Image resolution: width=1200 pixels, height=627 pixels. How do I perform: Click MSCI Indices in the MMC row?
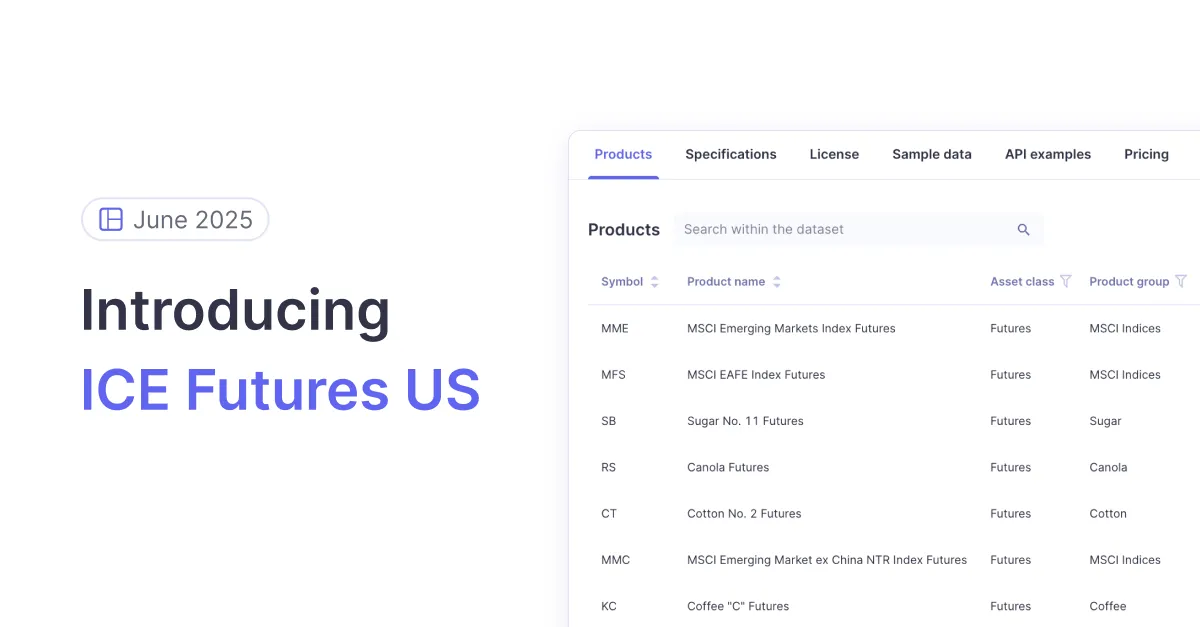pyautogui.click(x=1125, y=560)
